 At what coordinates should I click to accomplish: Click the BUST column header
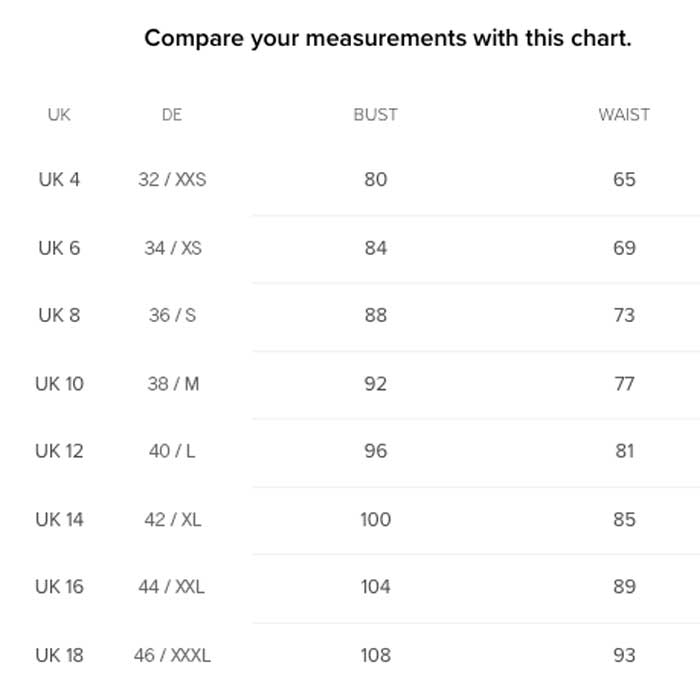tap(375, 115)
